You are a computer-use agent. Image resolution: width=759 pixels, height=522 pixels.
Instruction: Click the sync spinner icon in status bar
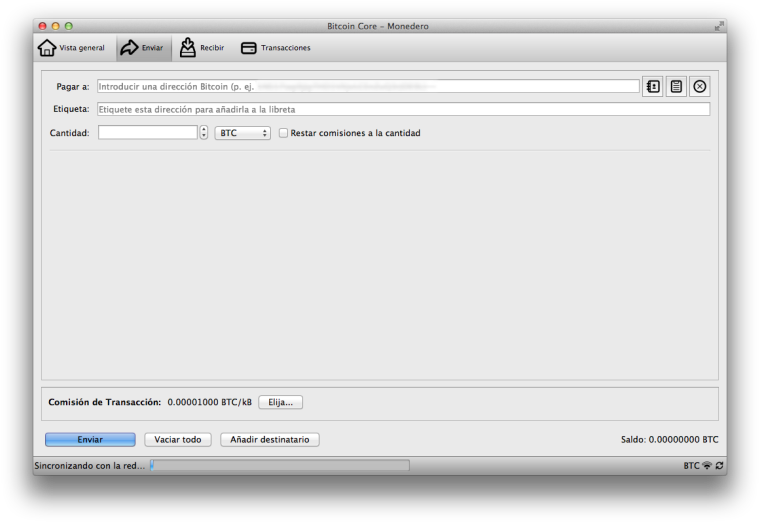(x=719, y=466)
